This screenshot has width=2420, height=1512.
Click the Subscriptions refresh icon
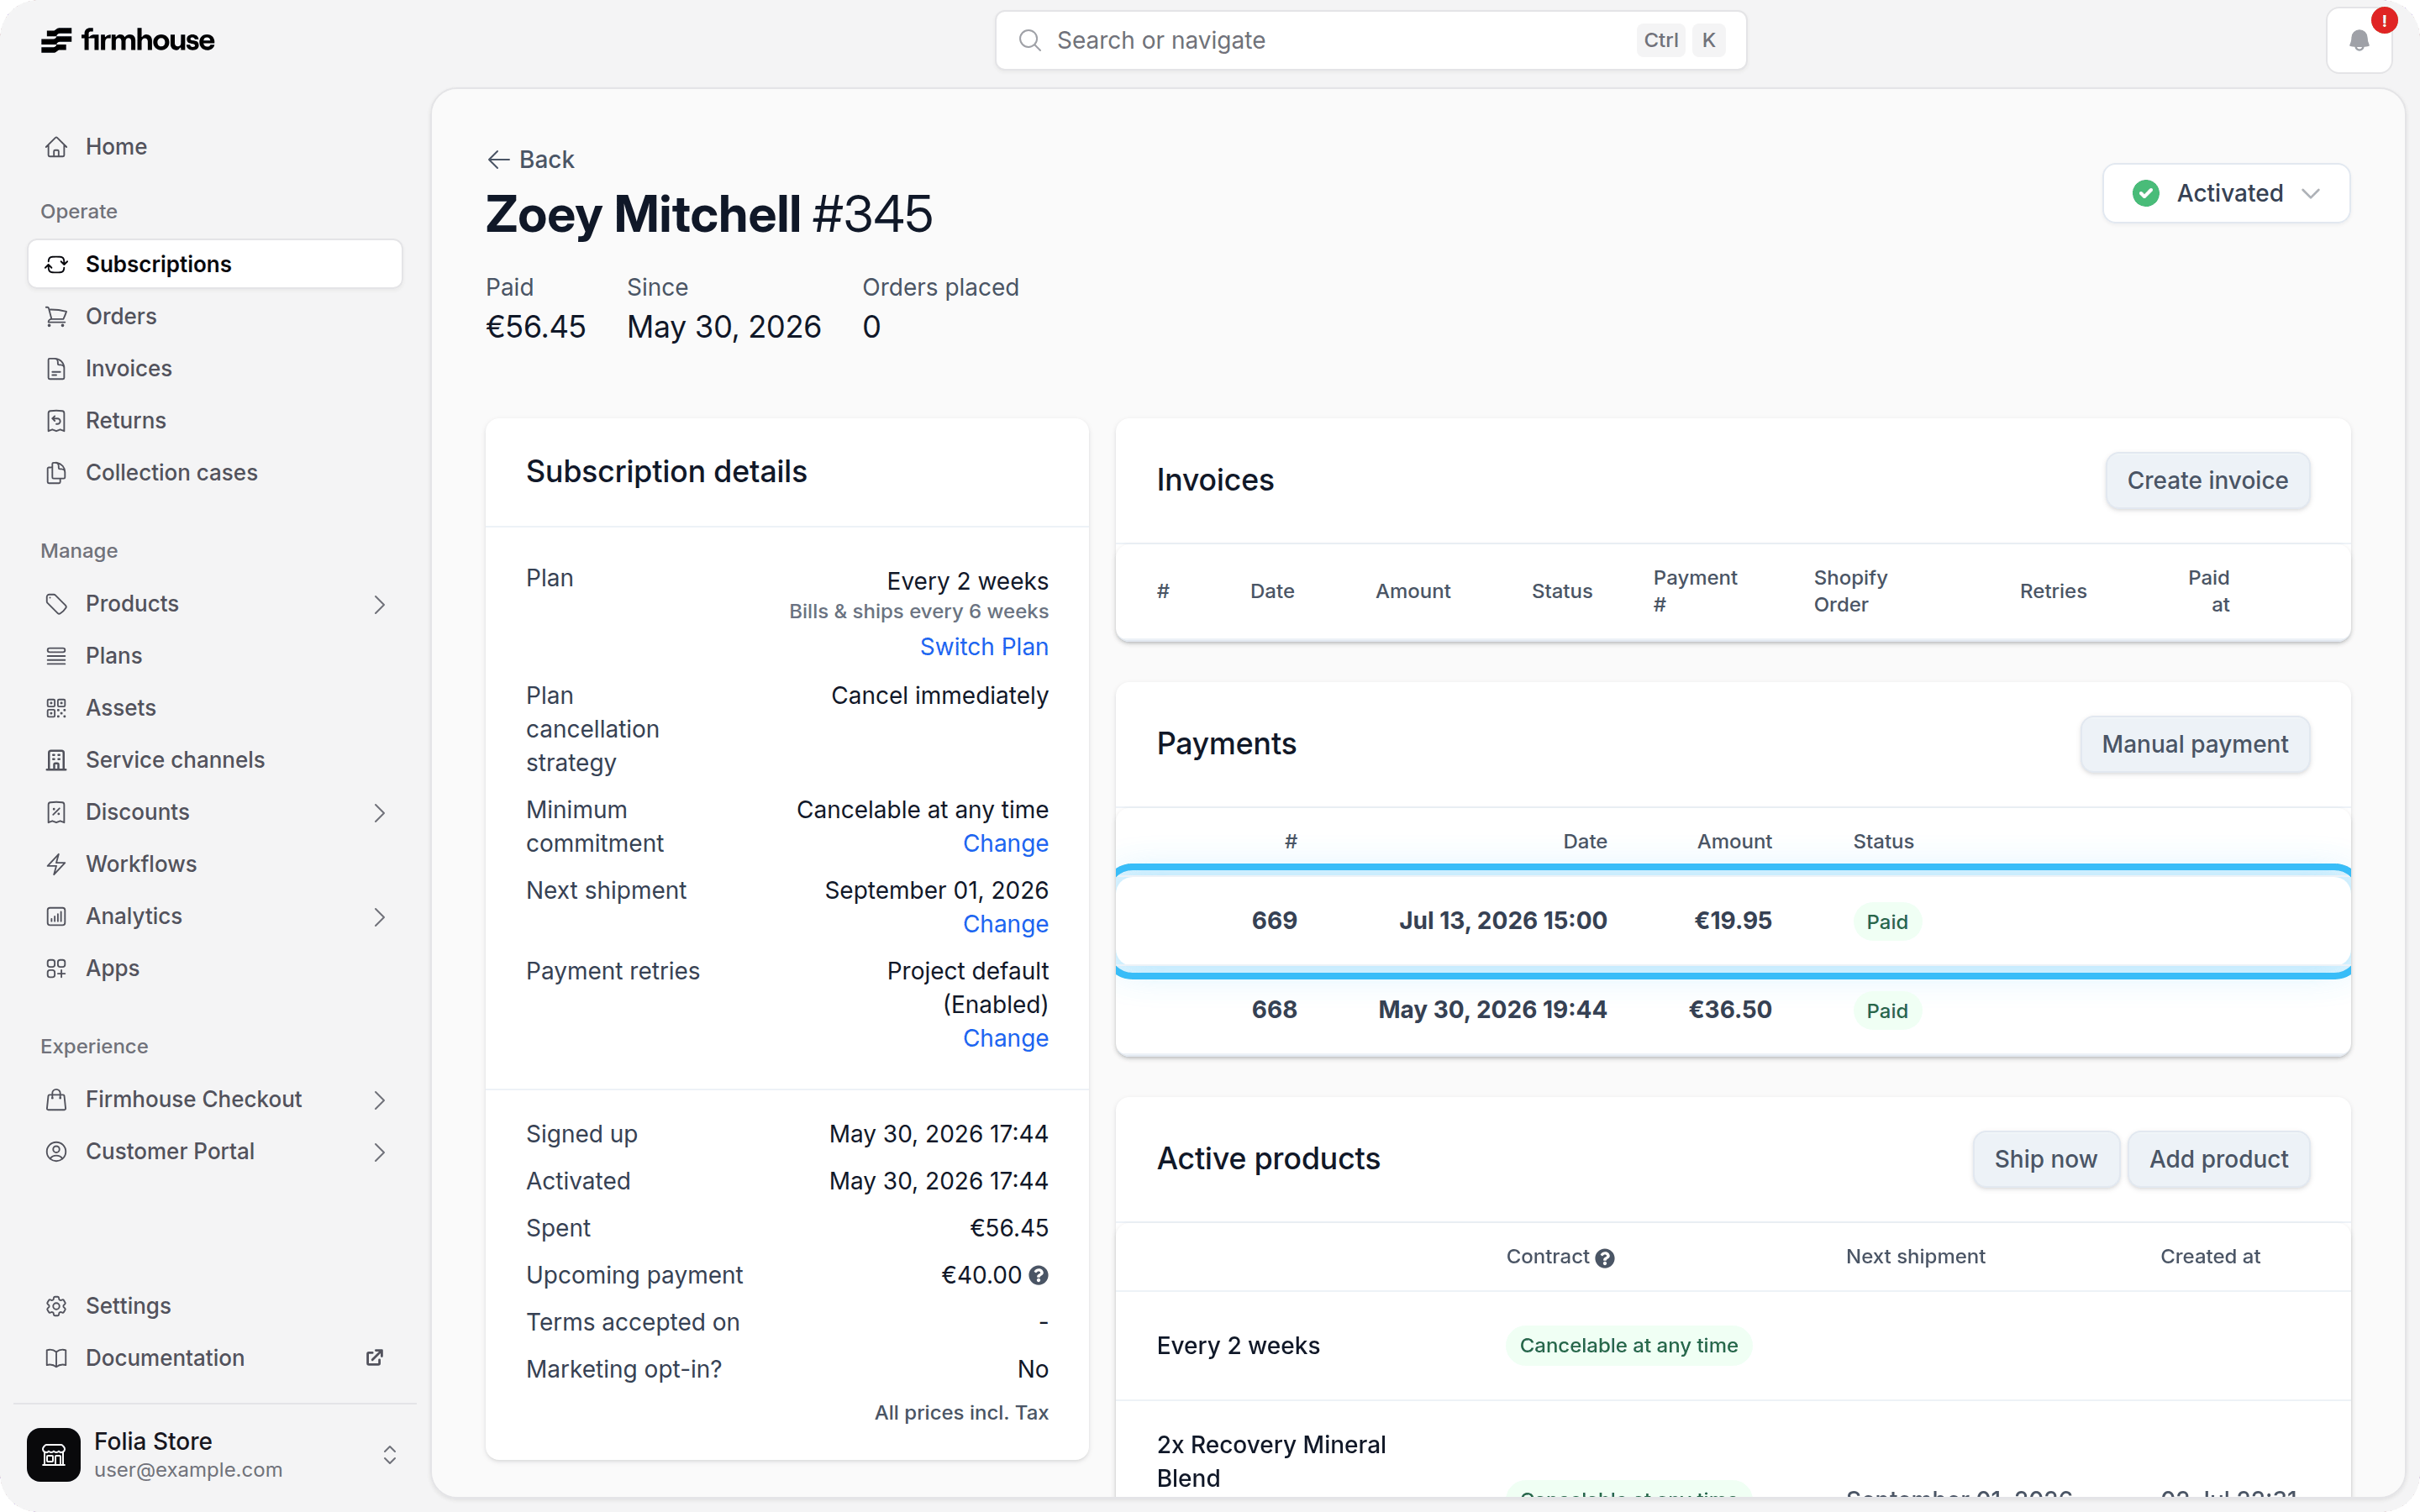point(56,264)
